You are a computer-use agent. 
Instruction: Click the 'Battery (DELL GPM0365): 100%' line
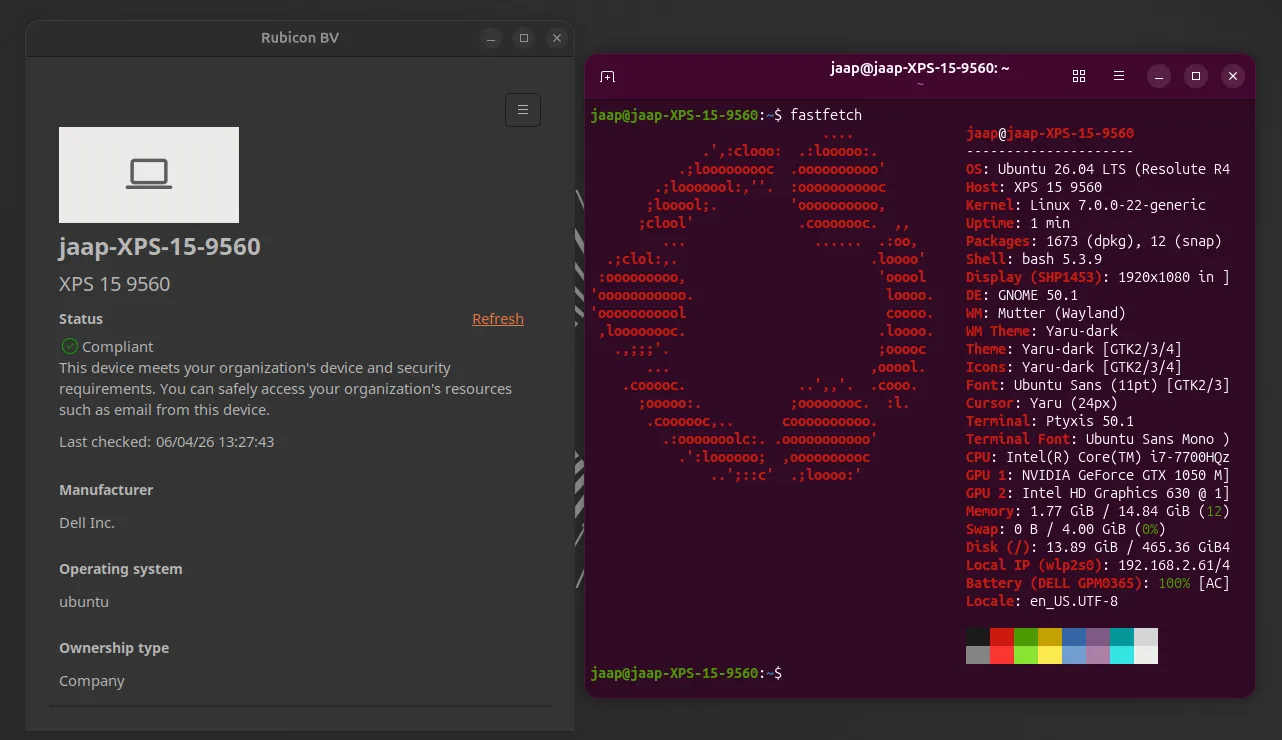pyautogui.click(x=1098, y=583)
